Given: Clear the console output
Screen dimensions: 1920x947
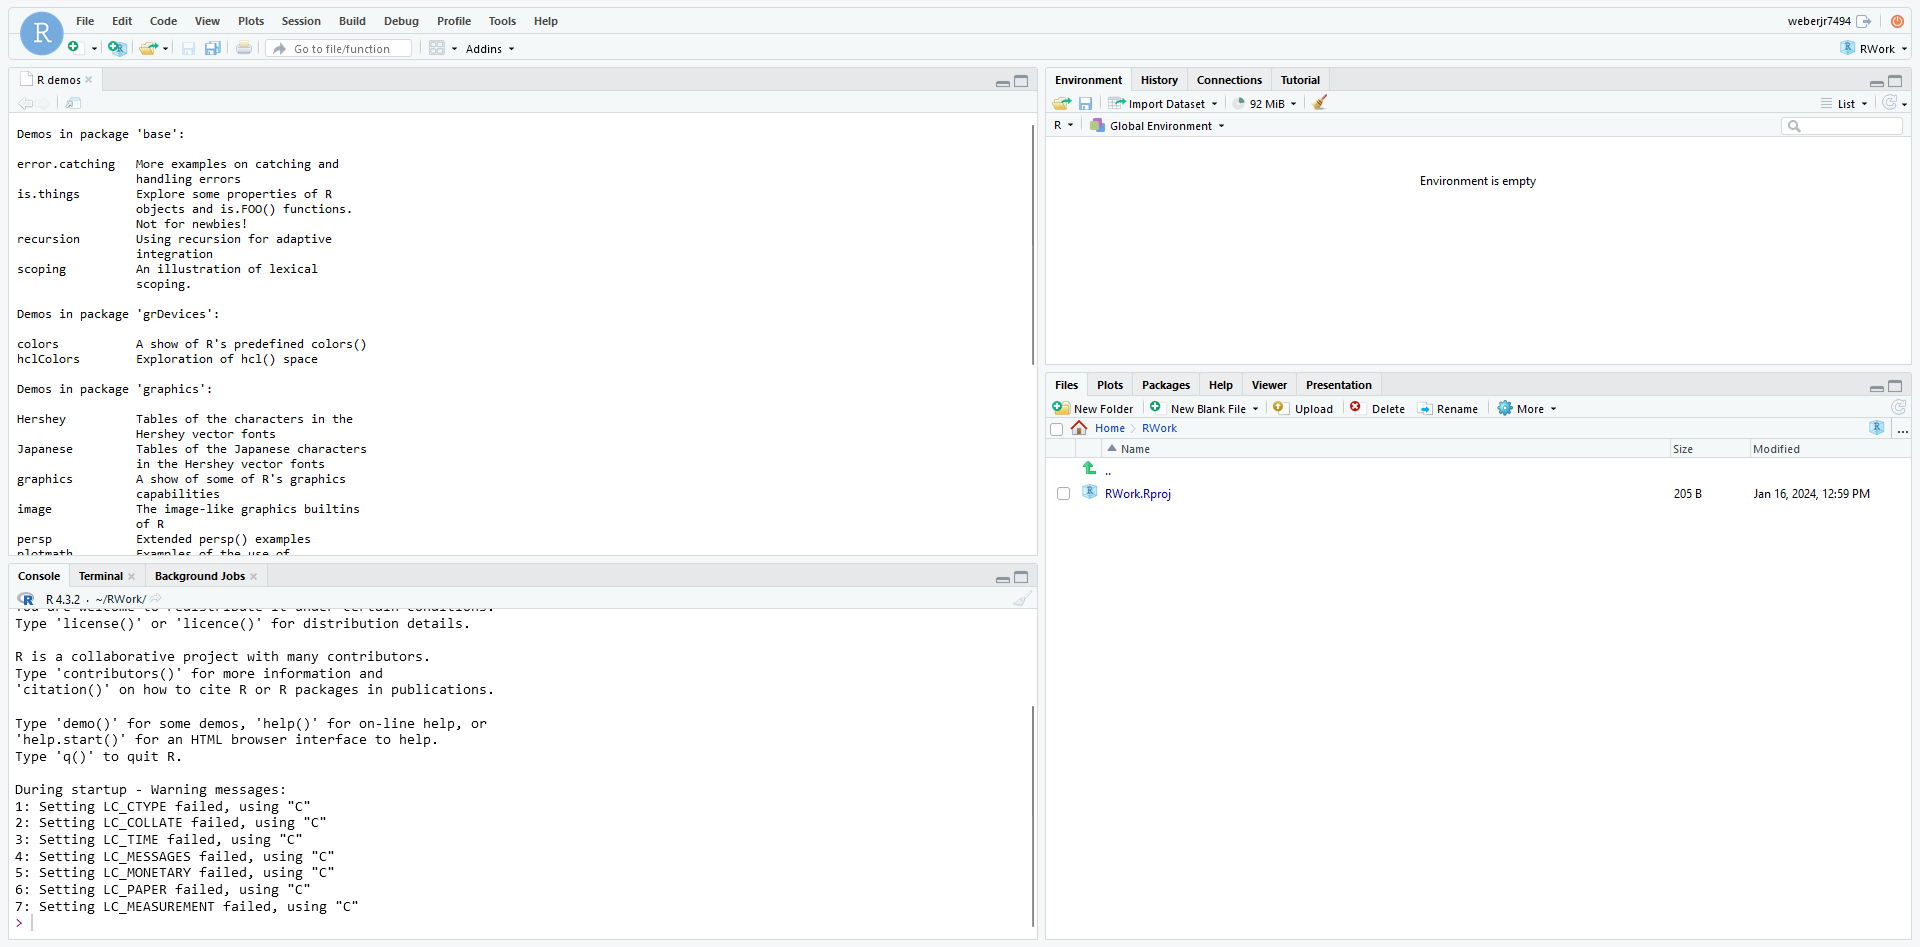Looking at the screenshot, I should click(x=1022, y=599).
